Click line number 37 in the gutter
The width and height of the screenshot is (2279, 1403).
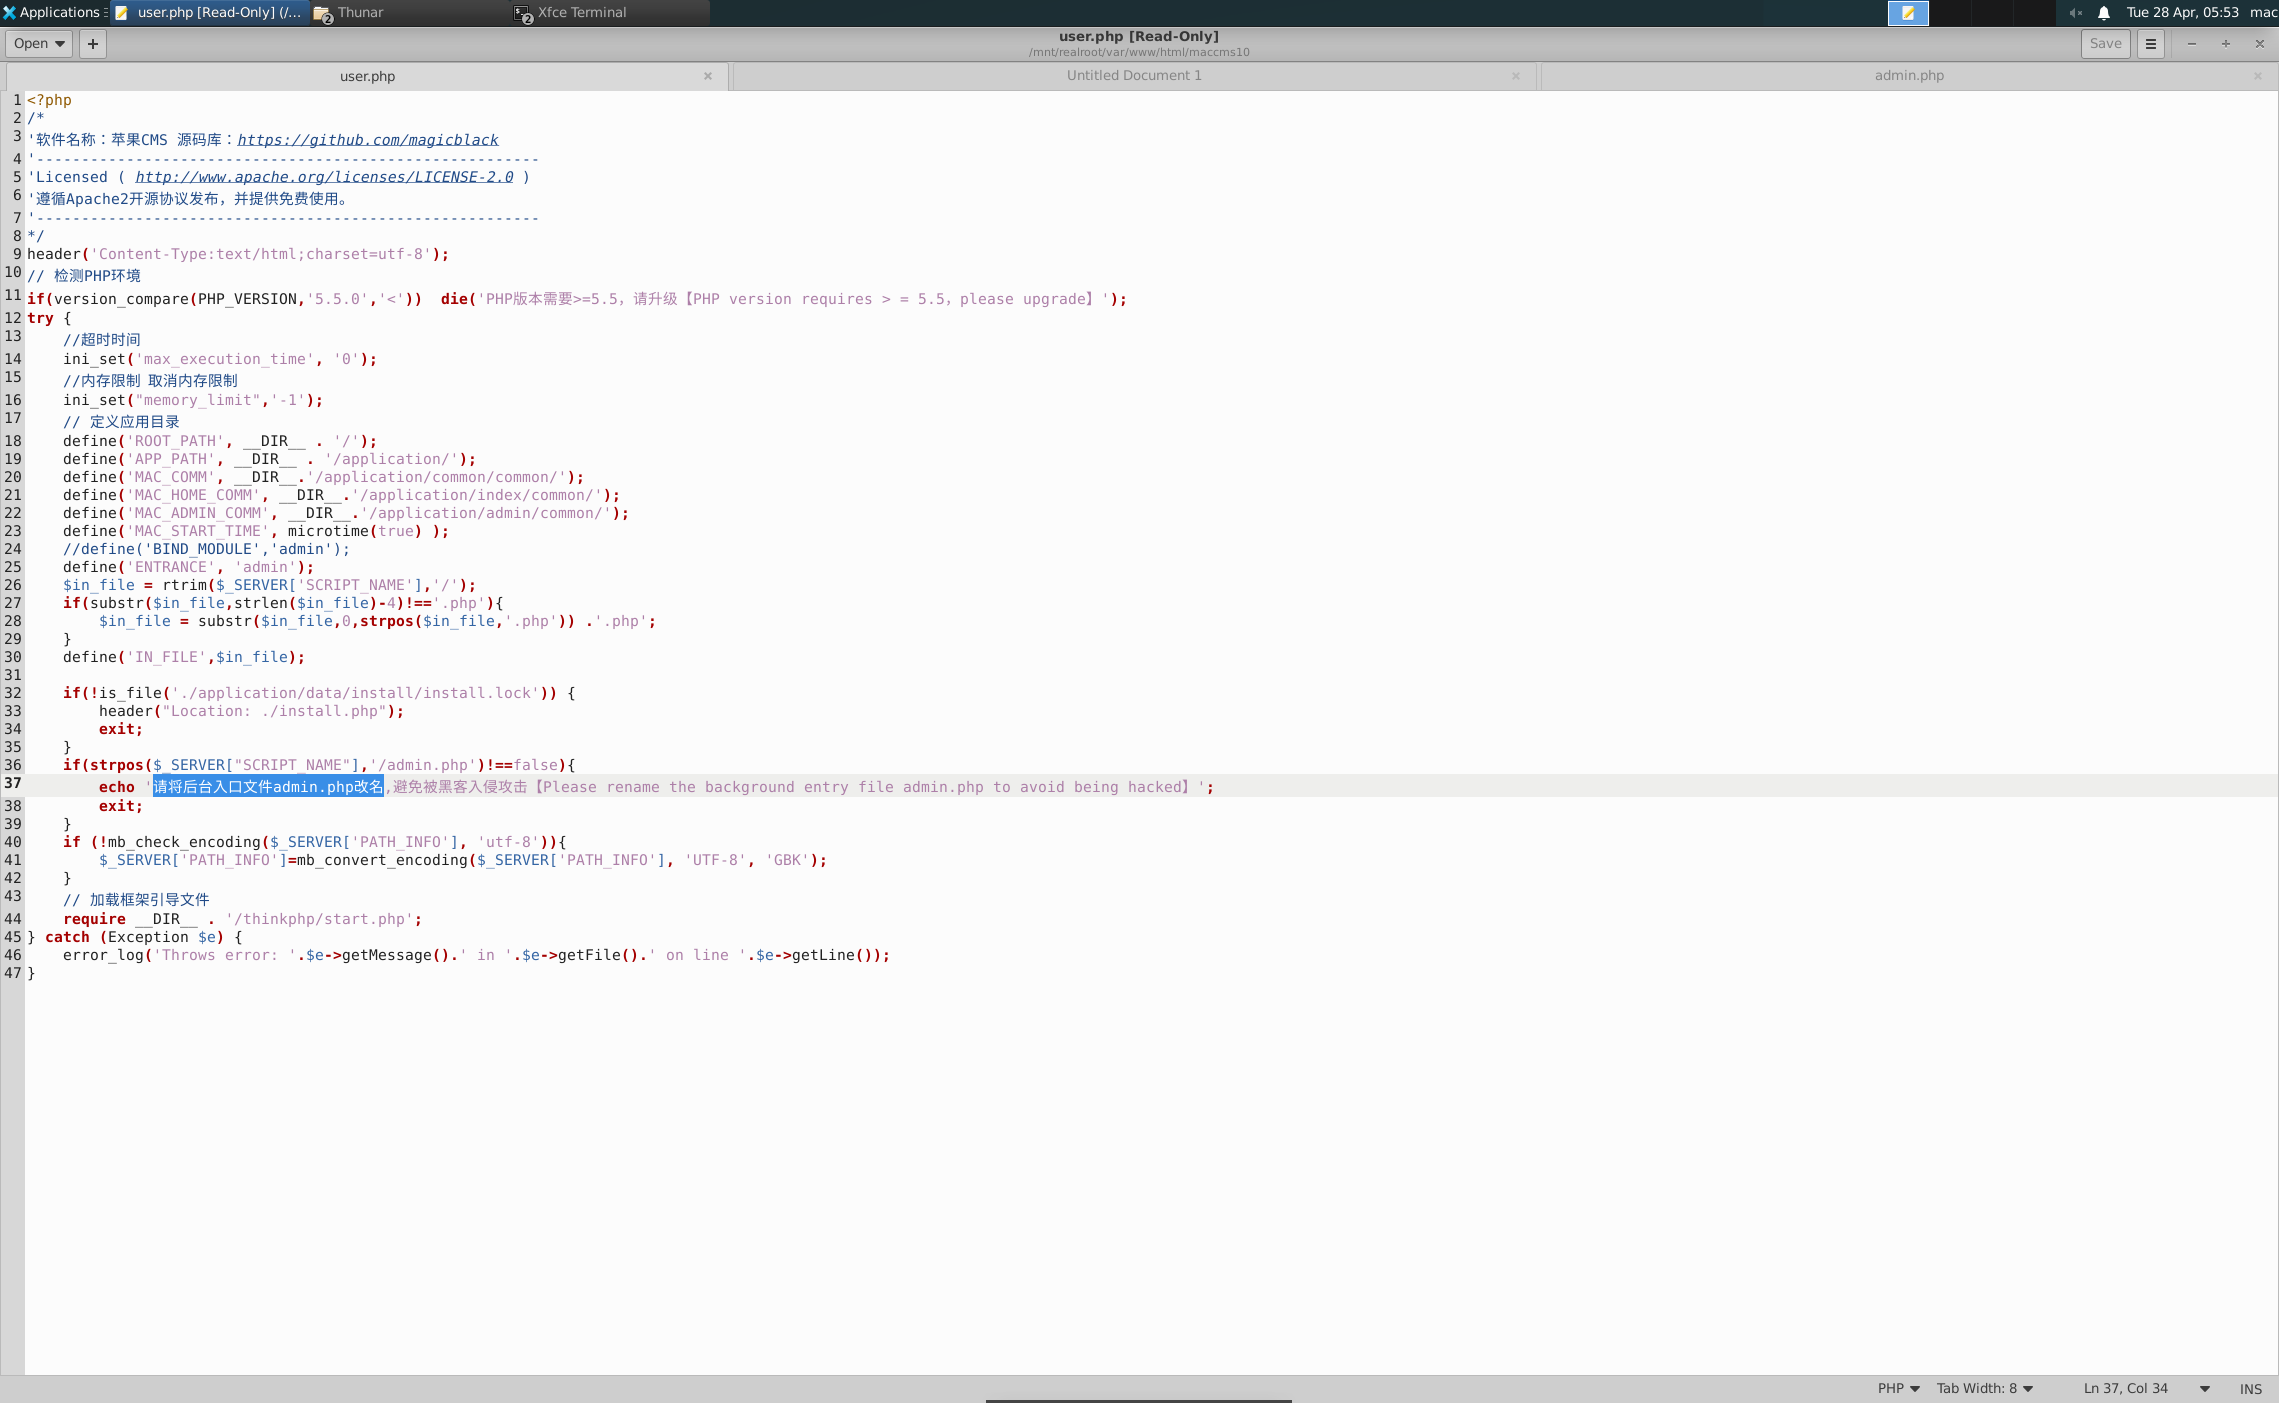pyautogui.click(x=13, y=784)
